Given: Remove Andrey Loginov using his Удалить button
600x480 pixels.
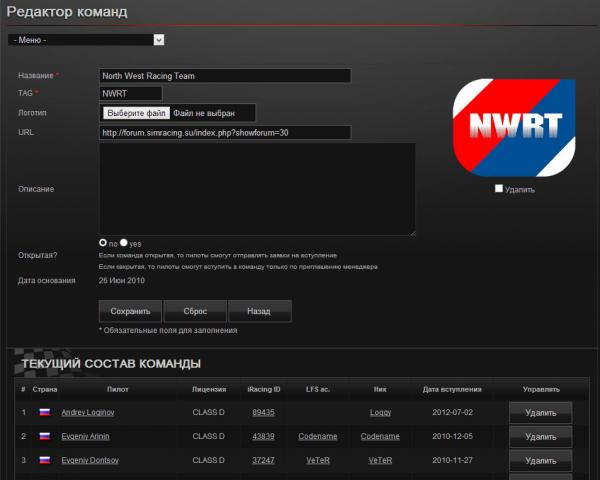Looking at the screenshot, I should (540, 412).
